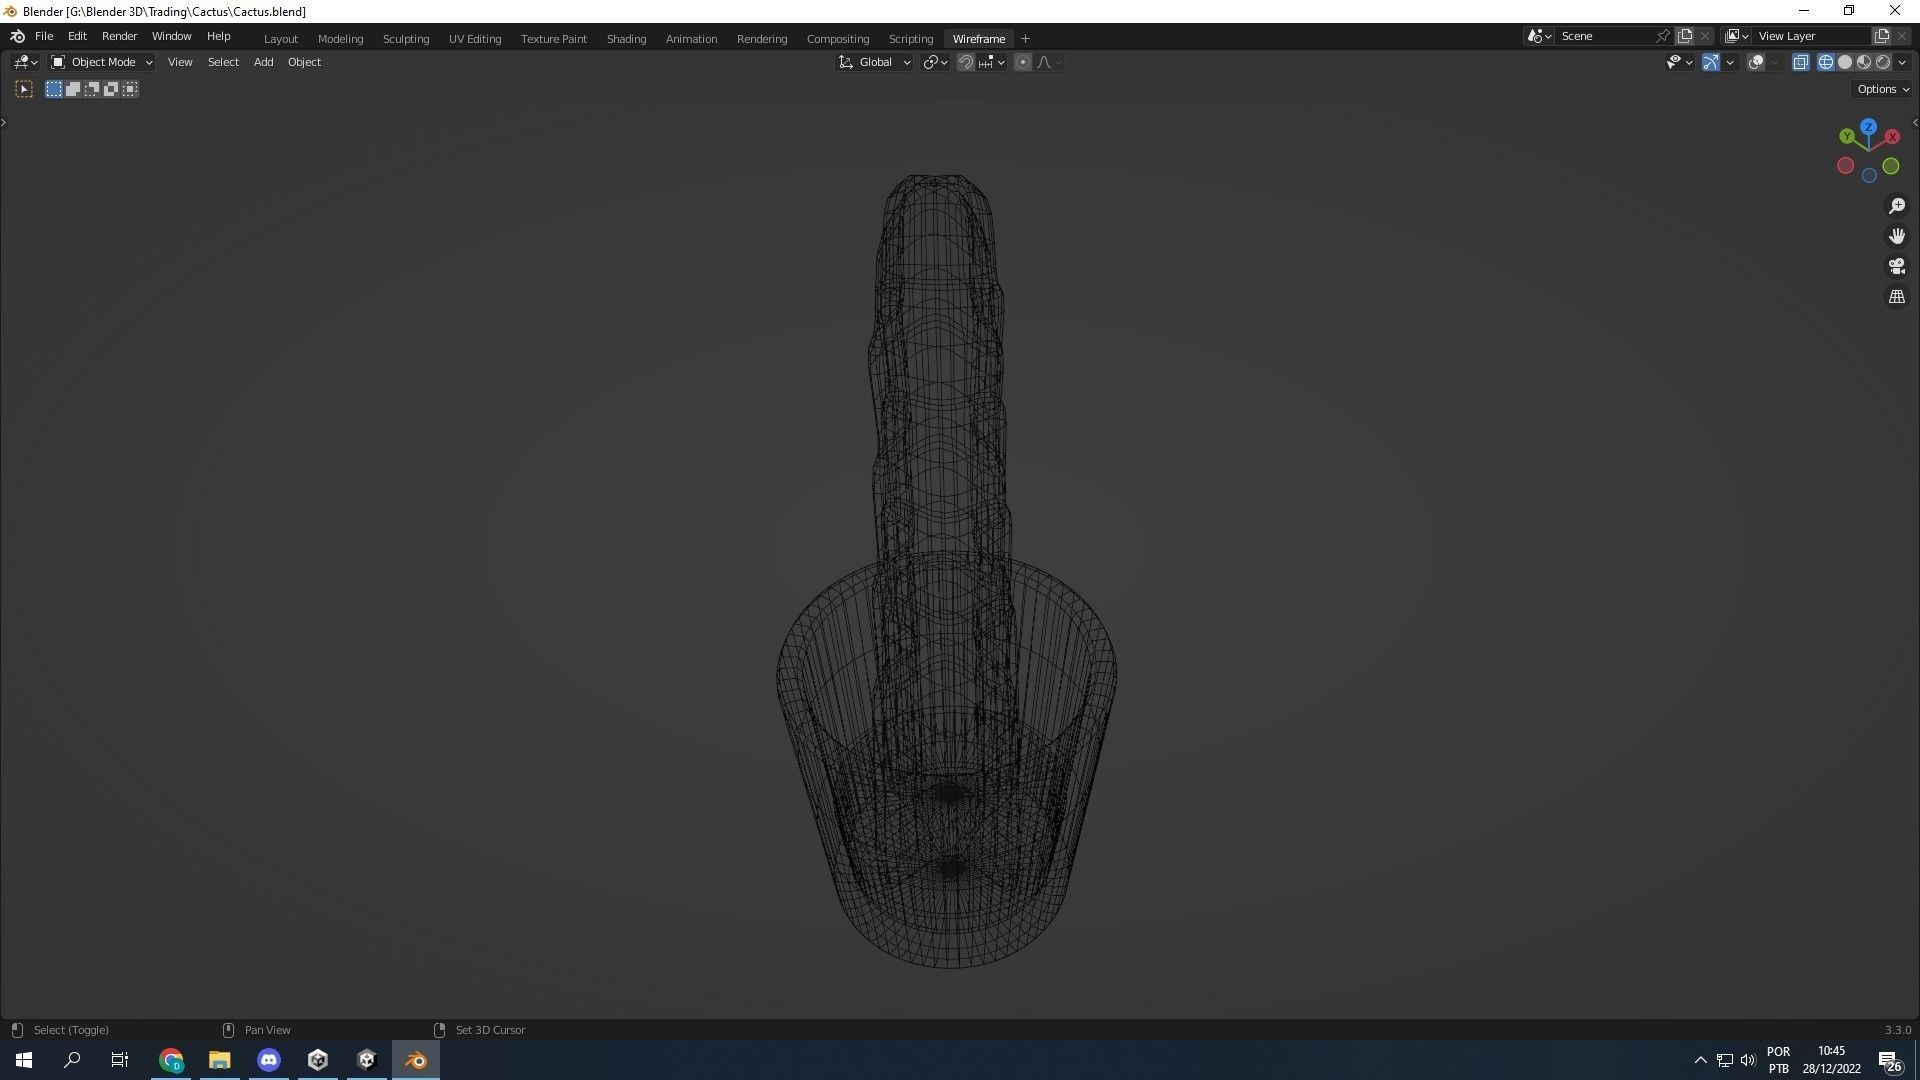This screenshot has width=1920, height=1080.
Task: Open the Global transform orientation dropdown
Action: click(875, 62)
